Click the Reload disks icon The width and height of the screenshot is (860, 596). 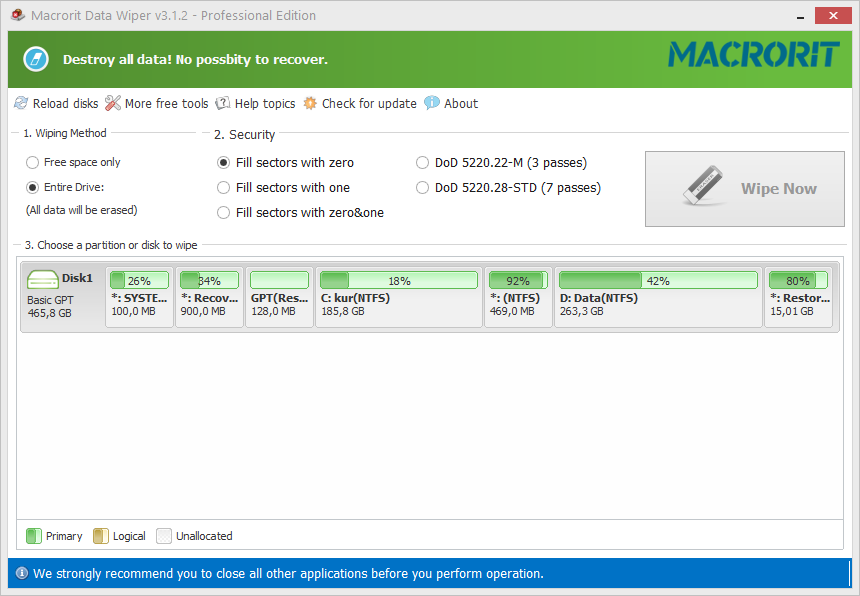click(x=21, y=103)
